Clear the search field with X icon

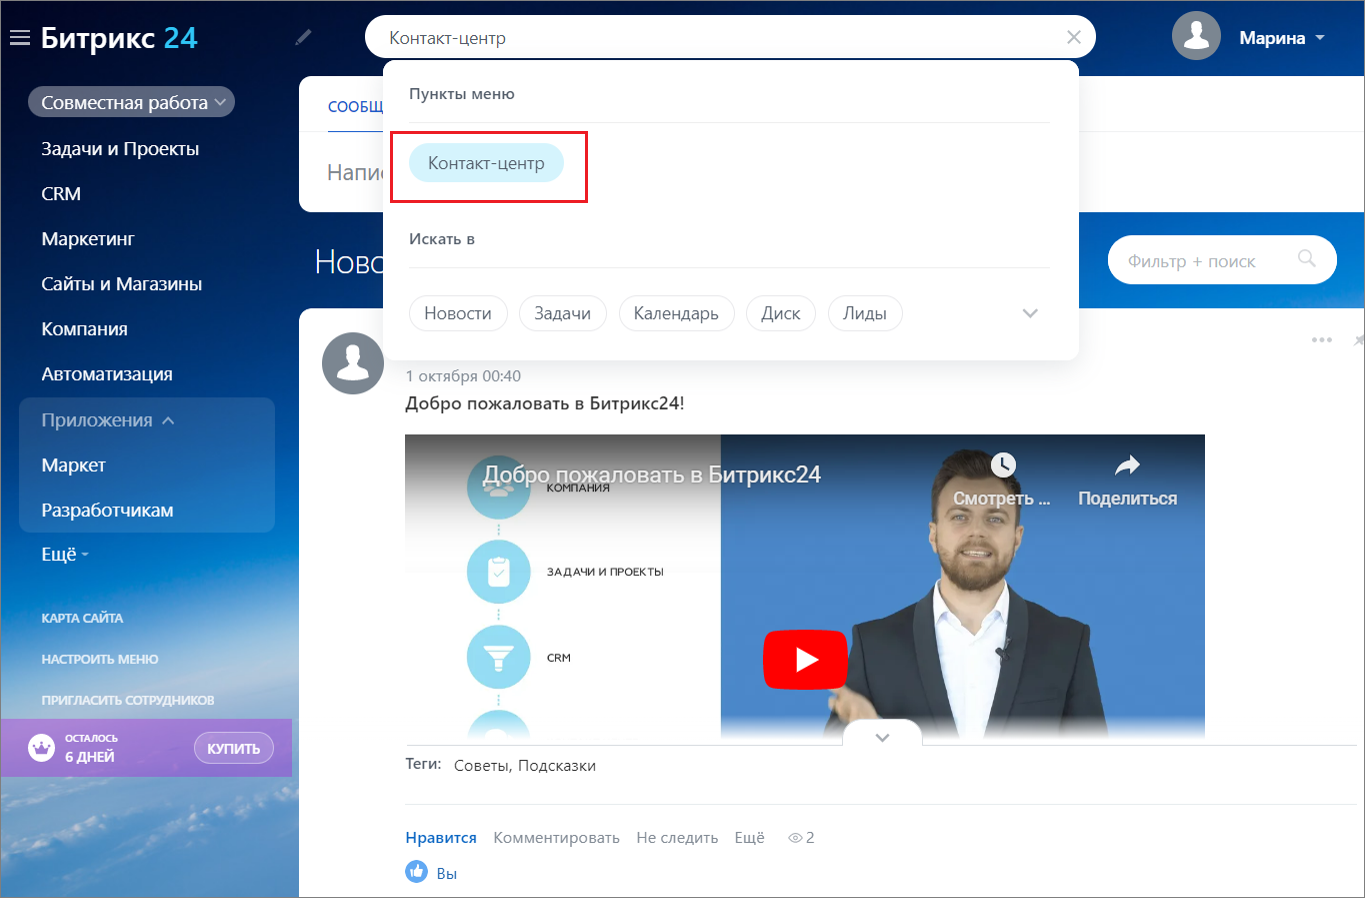[1074, 37]
